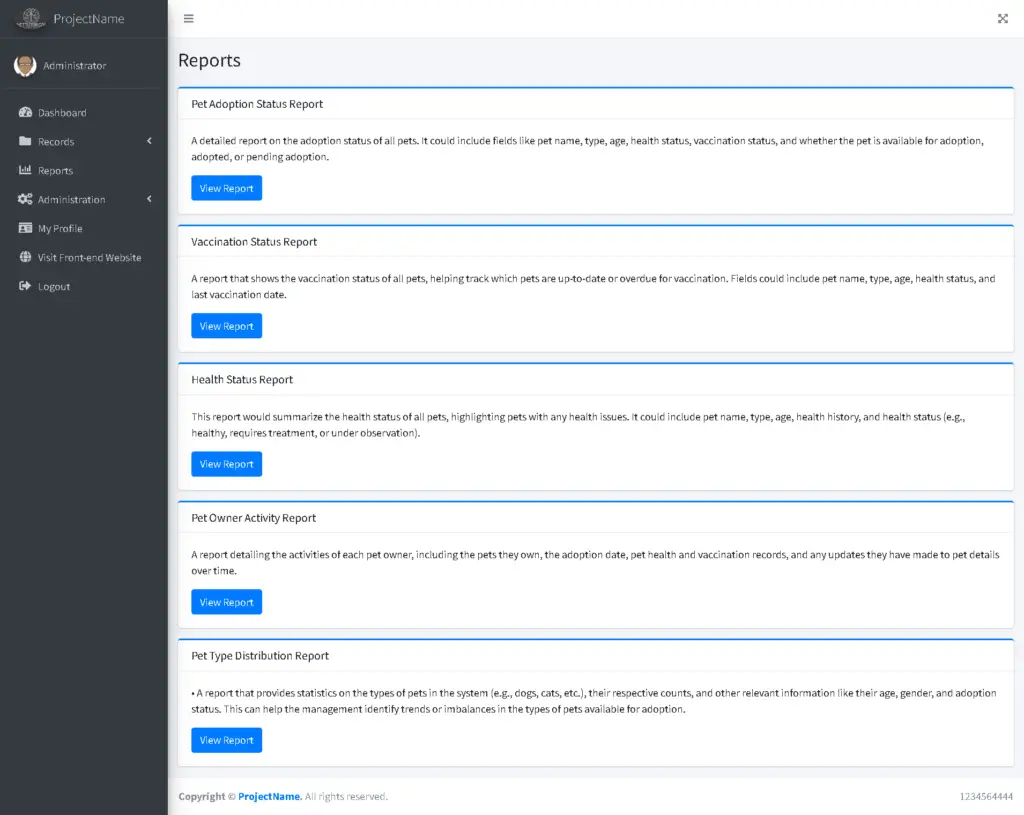Image resolution: width=1024 pixels, height=815 pixels.
Task: Open the My Profile menu item
Action: coord(60,229)
